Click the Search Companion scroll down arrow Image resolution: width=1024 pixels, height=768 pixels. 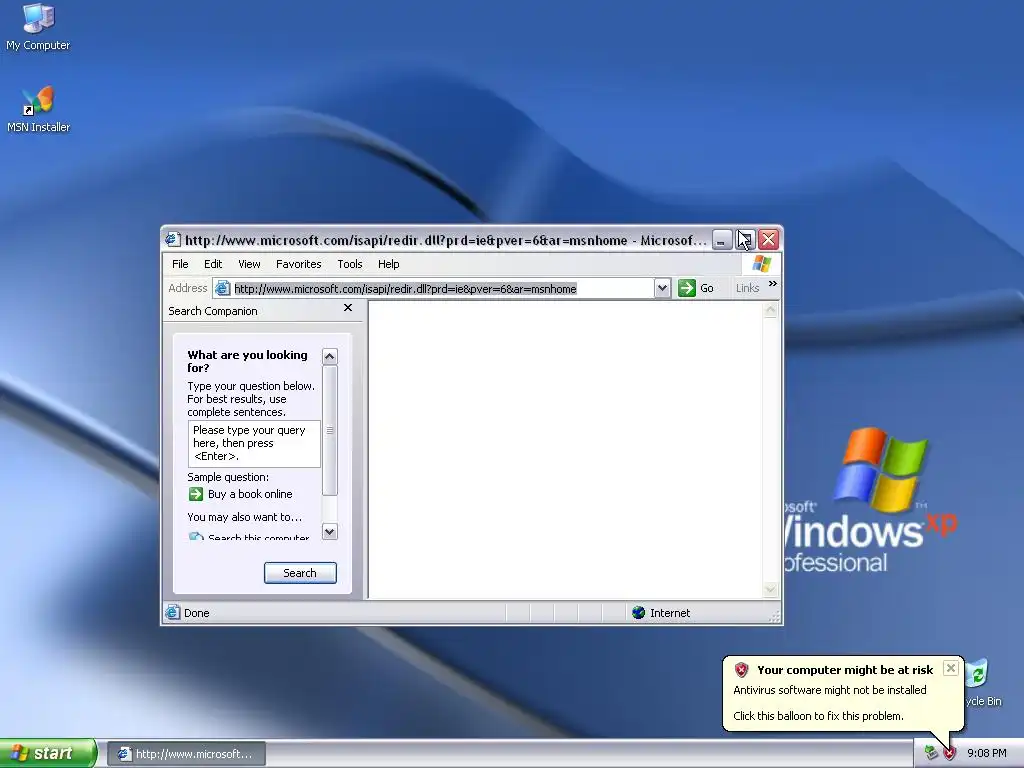330,532
